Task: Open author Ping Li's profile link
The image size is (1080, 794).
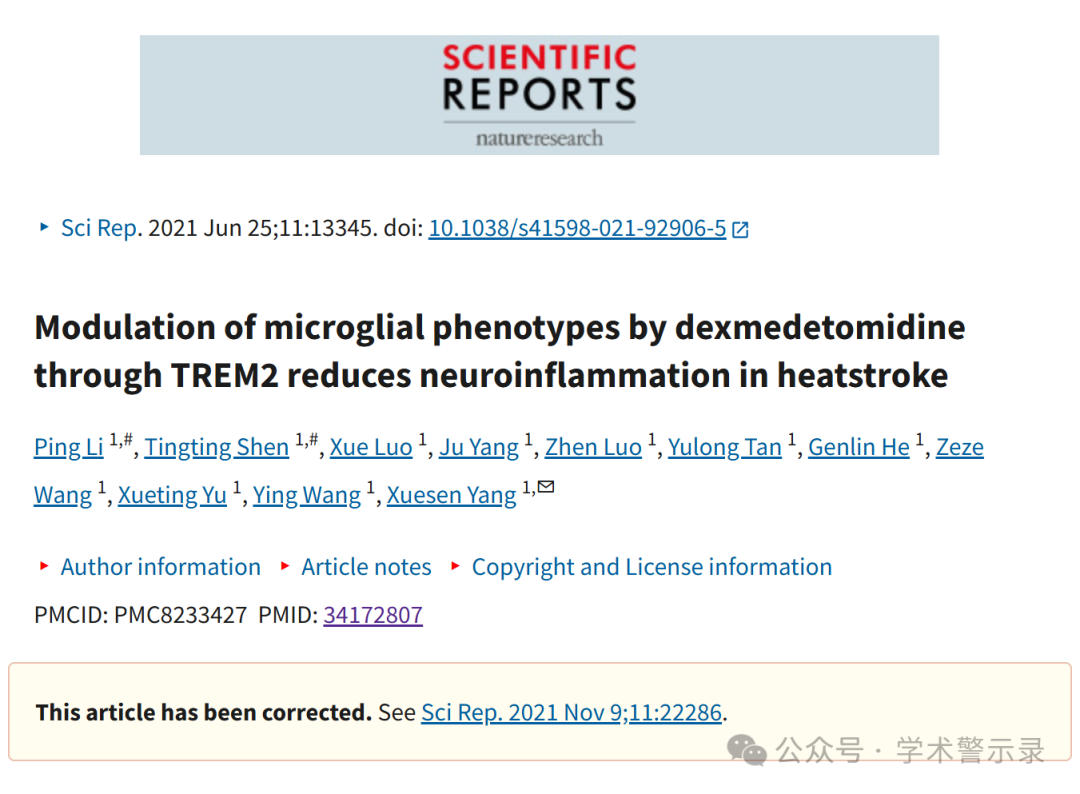Action: 69,447
